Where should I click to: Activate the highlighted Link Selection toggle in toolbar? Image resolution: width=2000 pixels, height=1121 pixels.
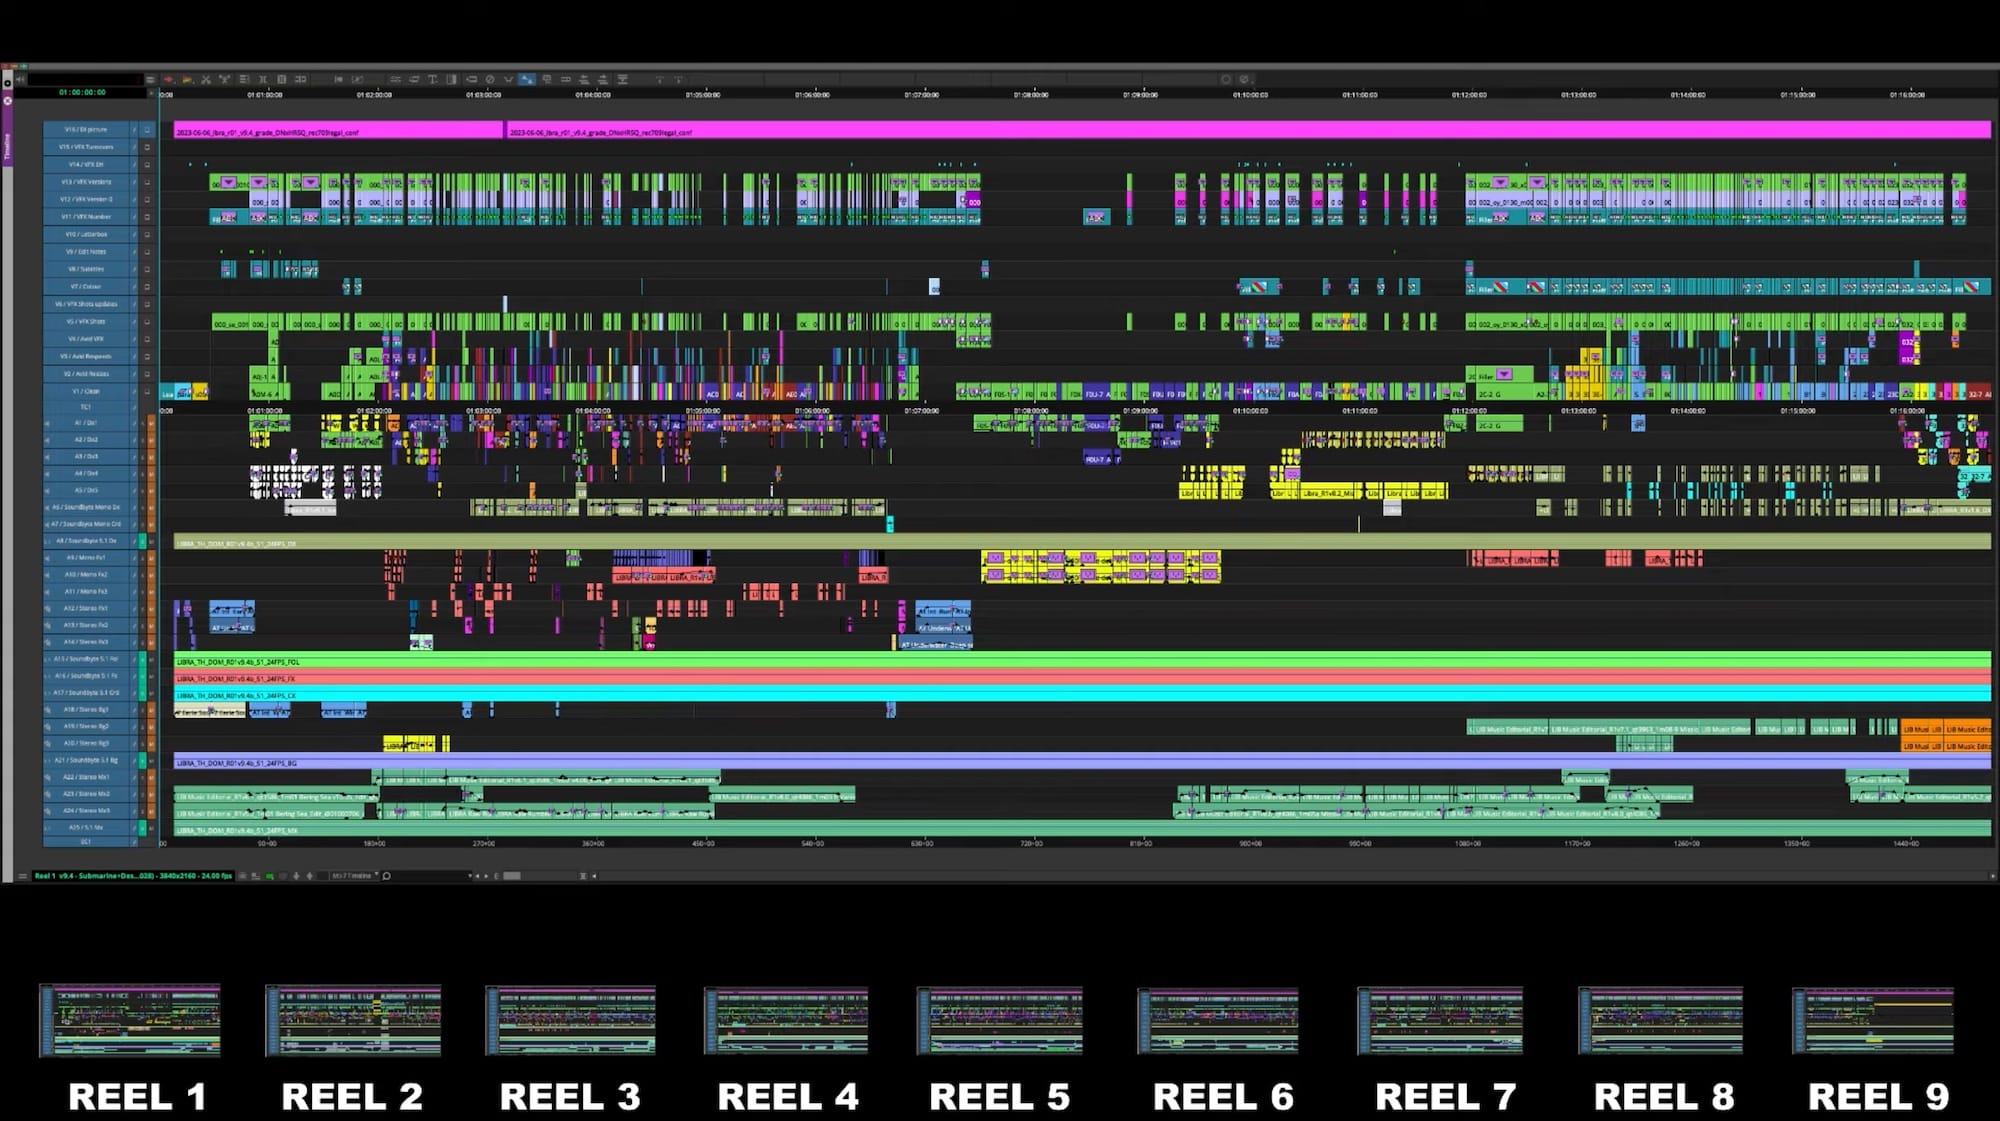[527, 79]
